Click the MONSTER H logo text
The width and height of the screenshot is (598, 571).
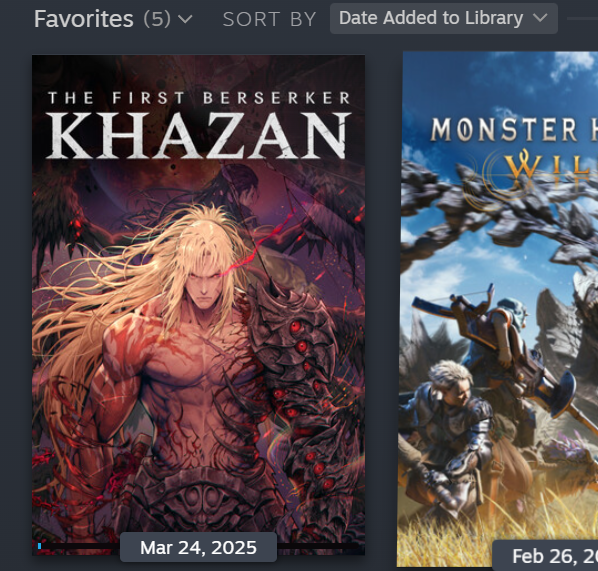click(x=514, y=130)
